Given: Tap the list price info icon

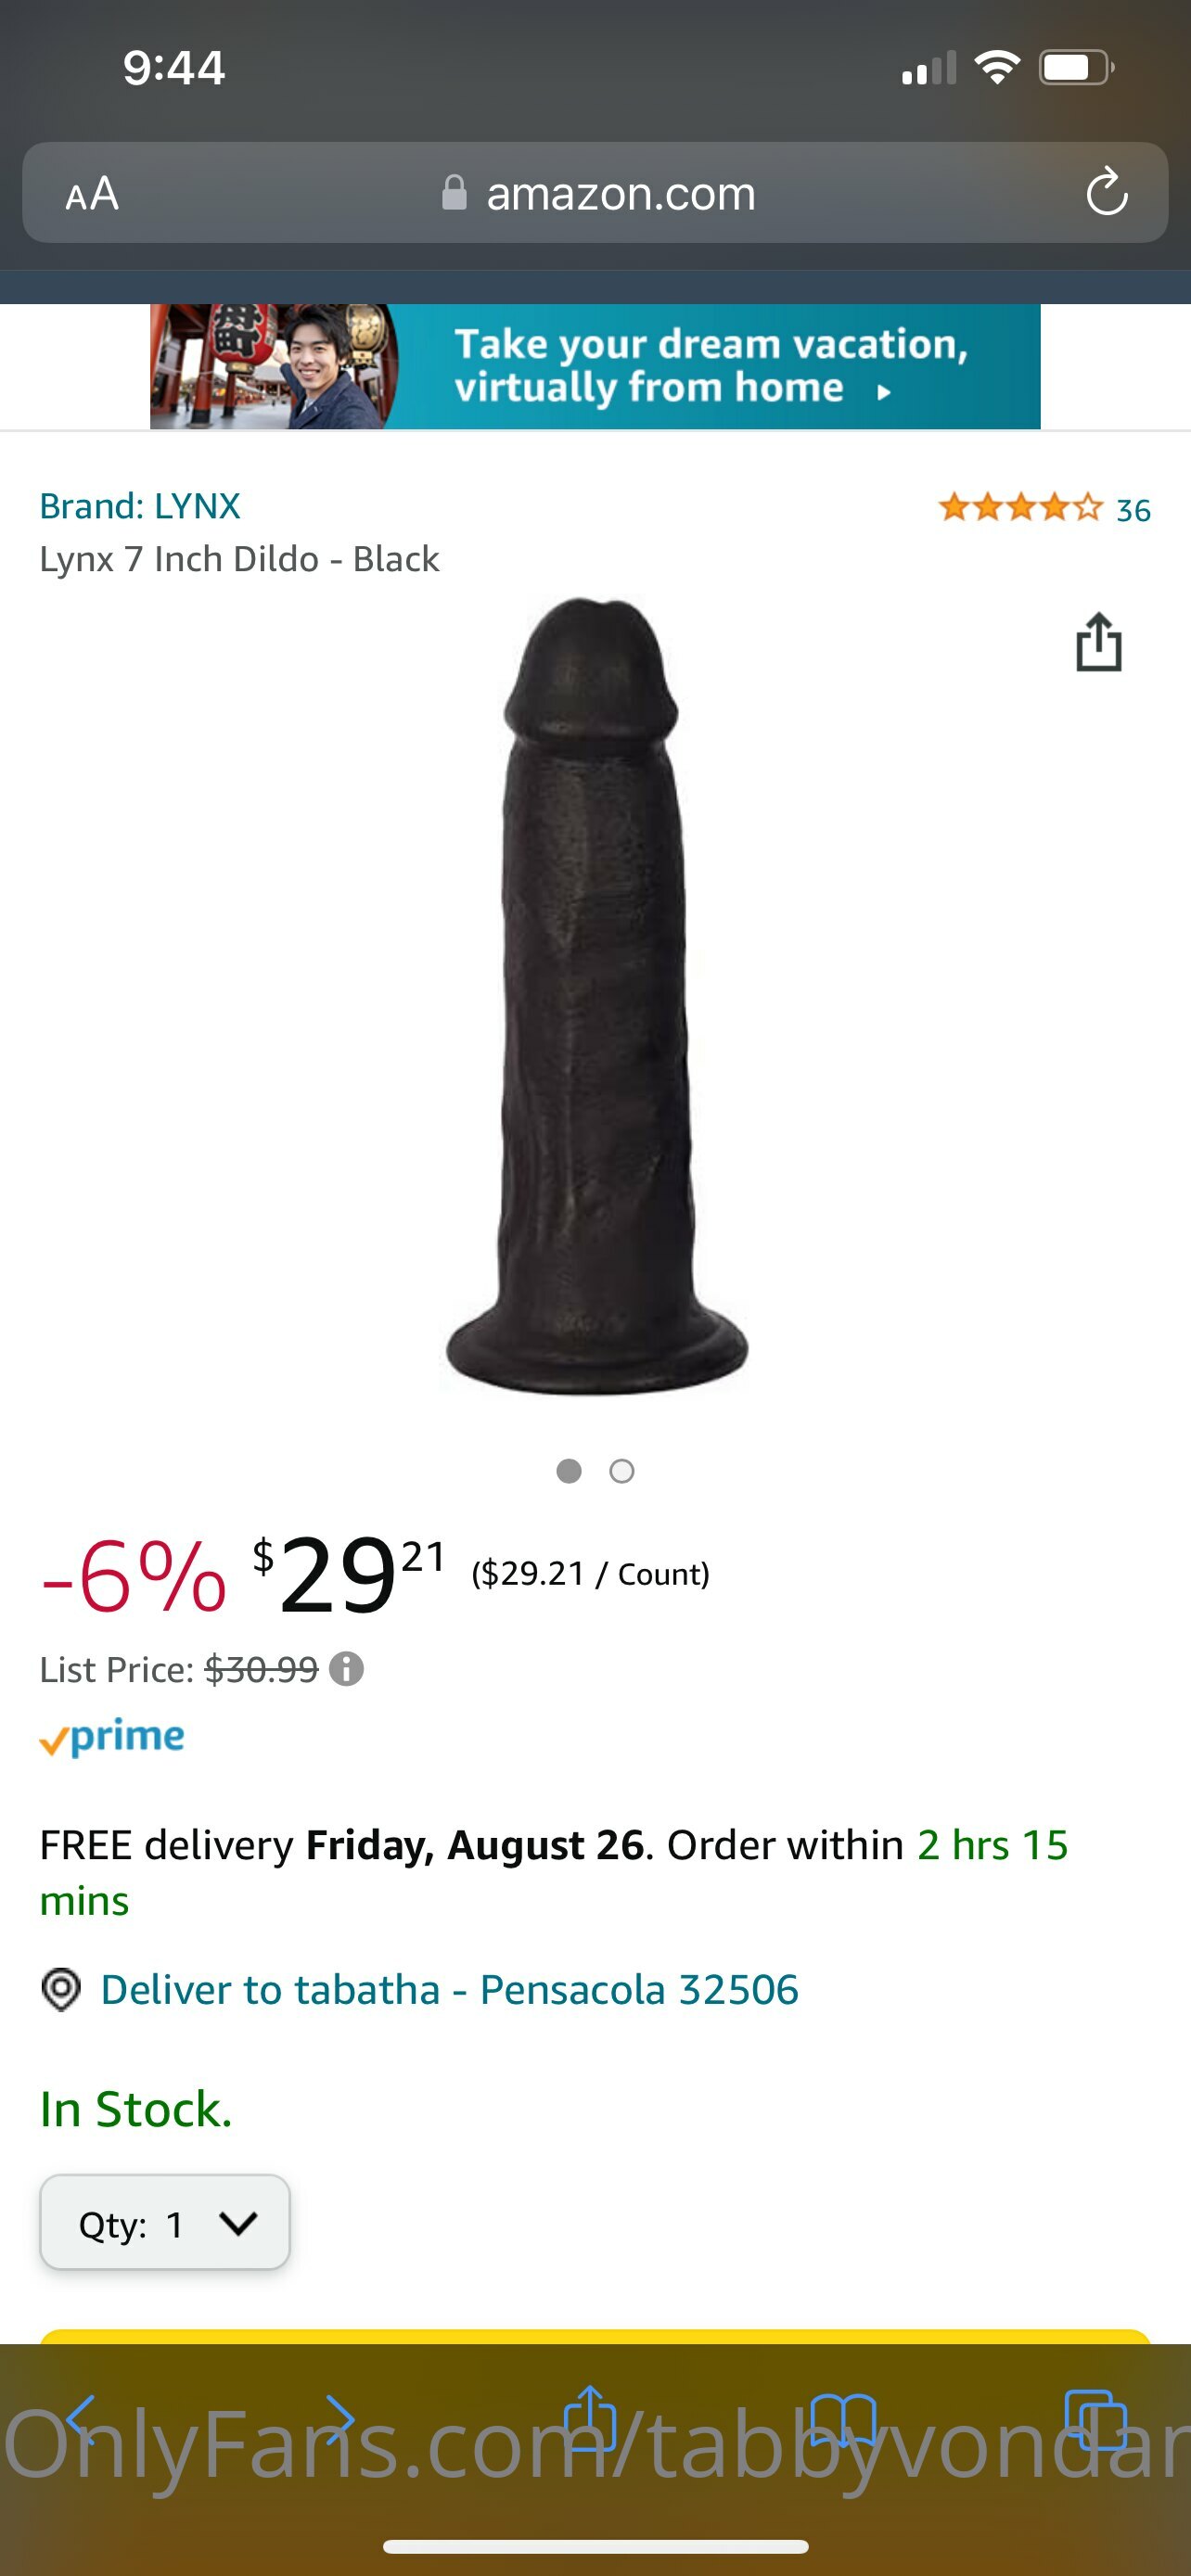Looking at the screenshot, I should pyautogui.click(x=346, y=1669).
